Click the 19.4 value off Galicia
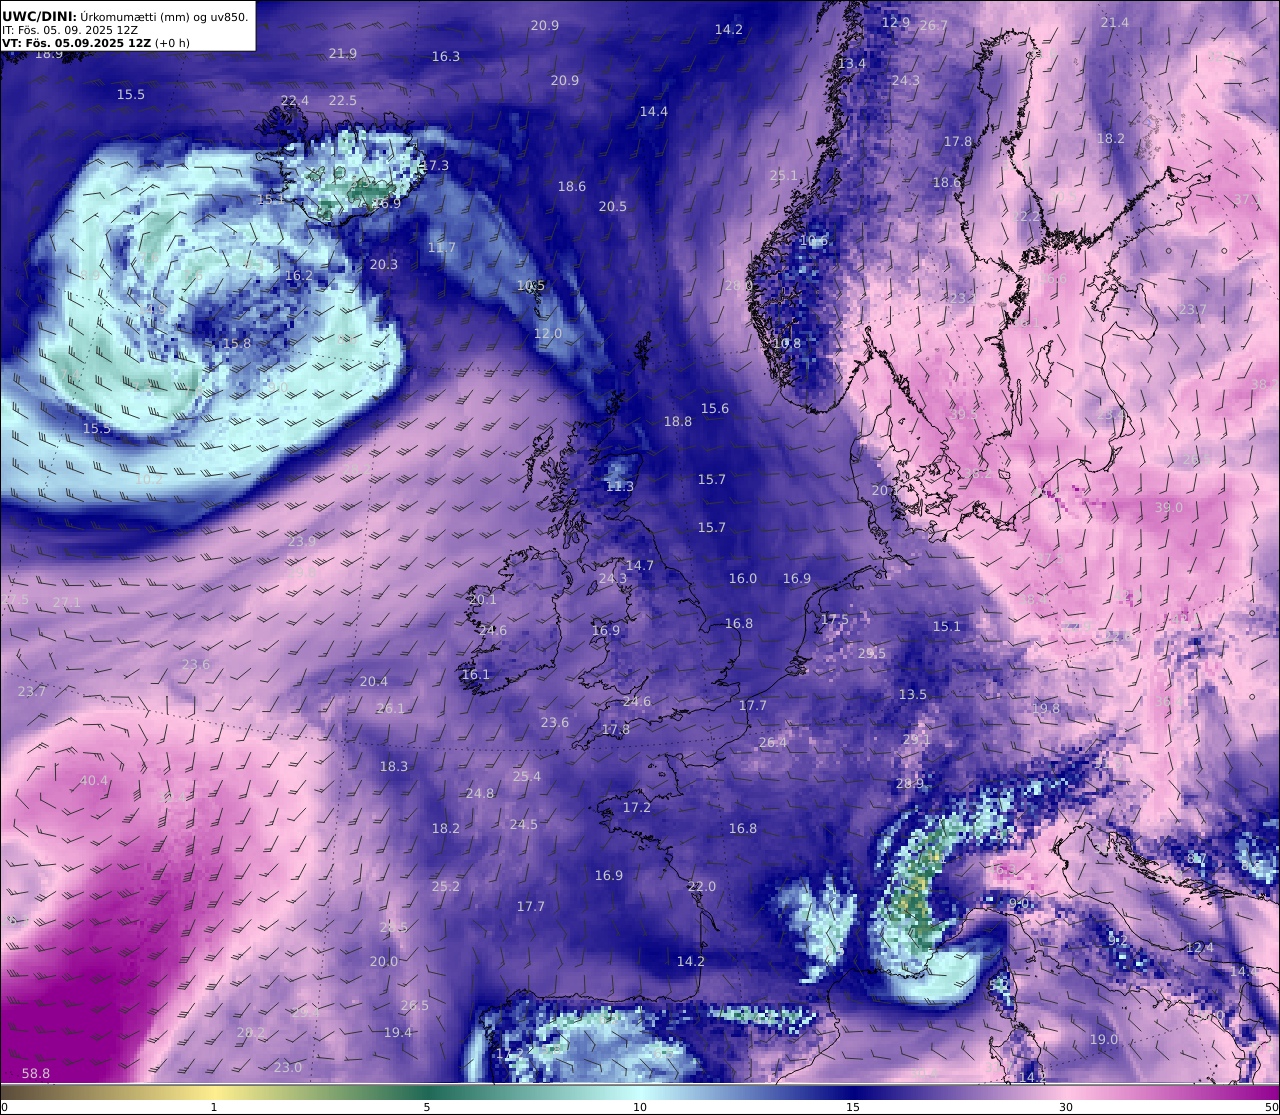Image resolution: width=1280 pixels, height=1115 pixels. [398, 1032]
